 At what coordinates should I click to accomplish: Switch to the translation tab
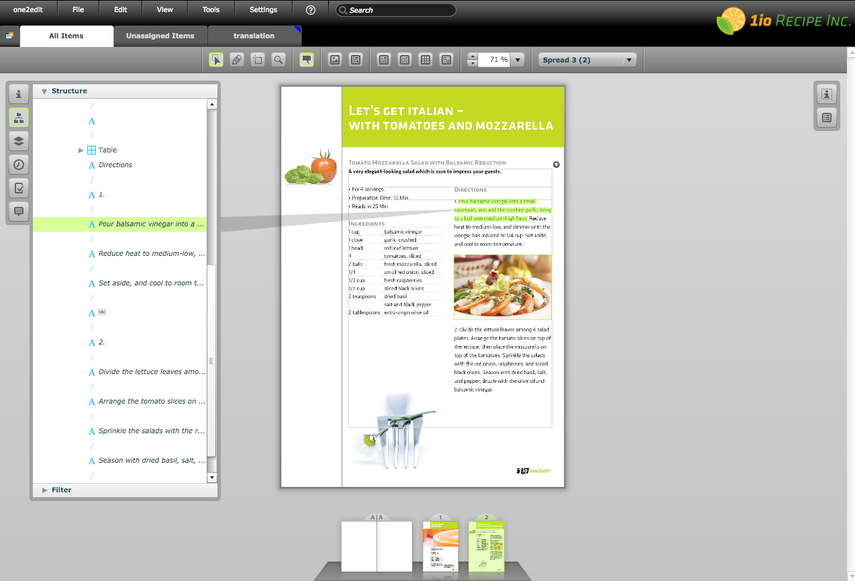[254, 36]
